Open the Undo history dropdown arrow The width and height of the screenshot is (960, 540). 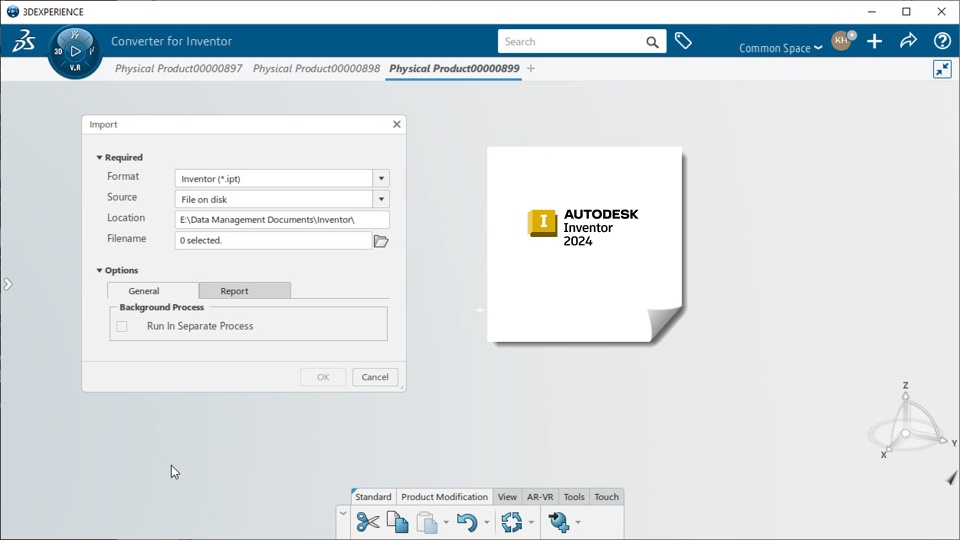pos(487,522)
